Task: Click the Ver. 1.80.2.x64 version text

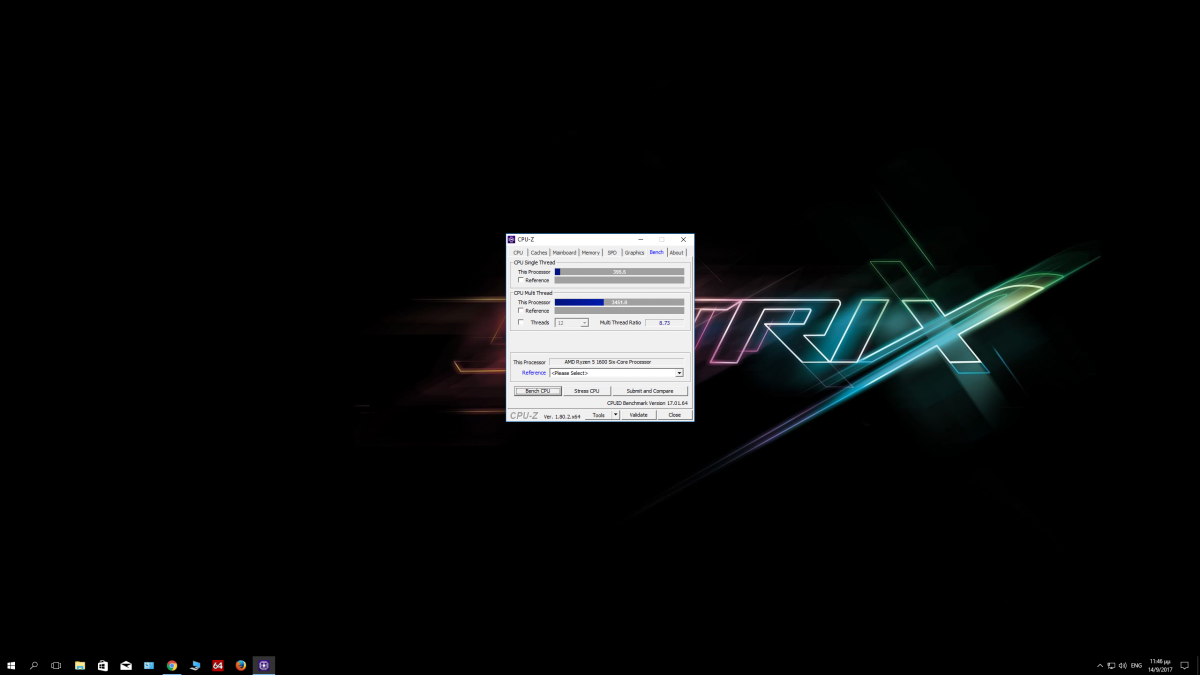Action: click(x=562, y=416)
